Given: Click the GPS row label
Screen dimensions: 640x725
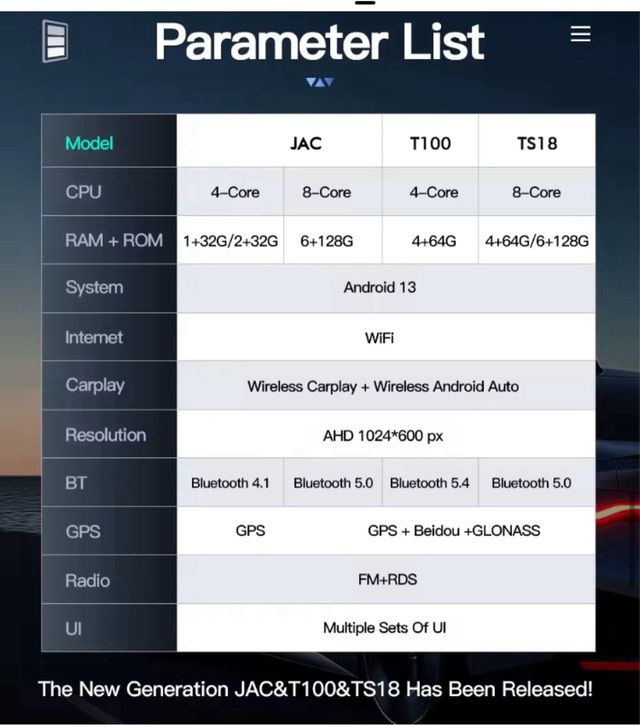Looking at the screenshot, I should (x=83, y=532).
